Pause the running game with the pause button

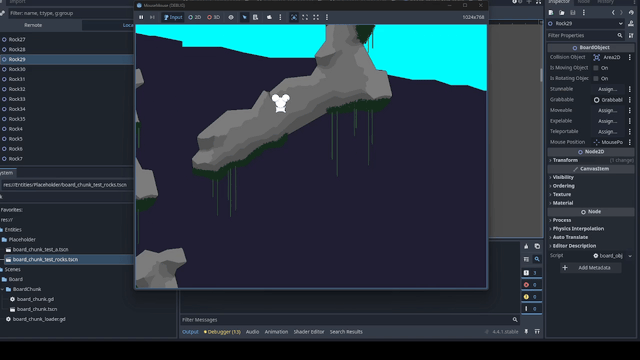tap(141, 17)
